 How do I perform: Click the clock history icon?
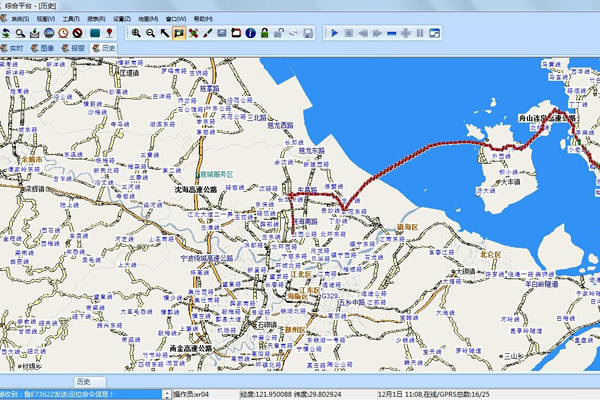click(x=62, y=33)
